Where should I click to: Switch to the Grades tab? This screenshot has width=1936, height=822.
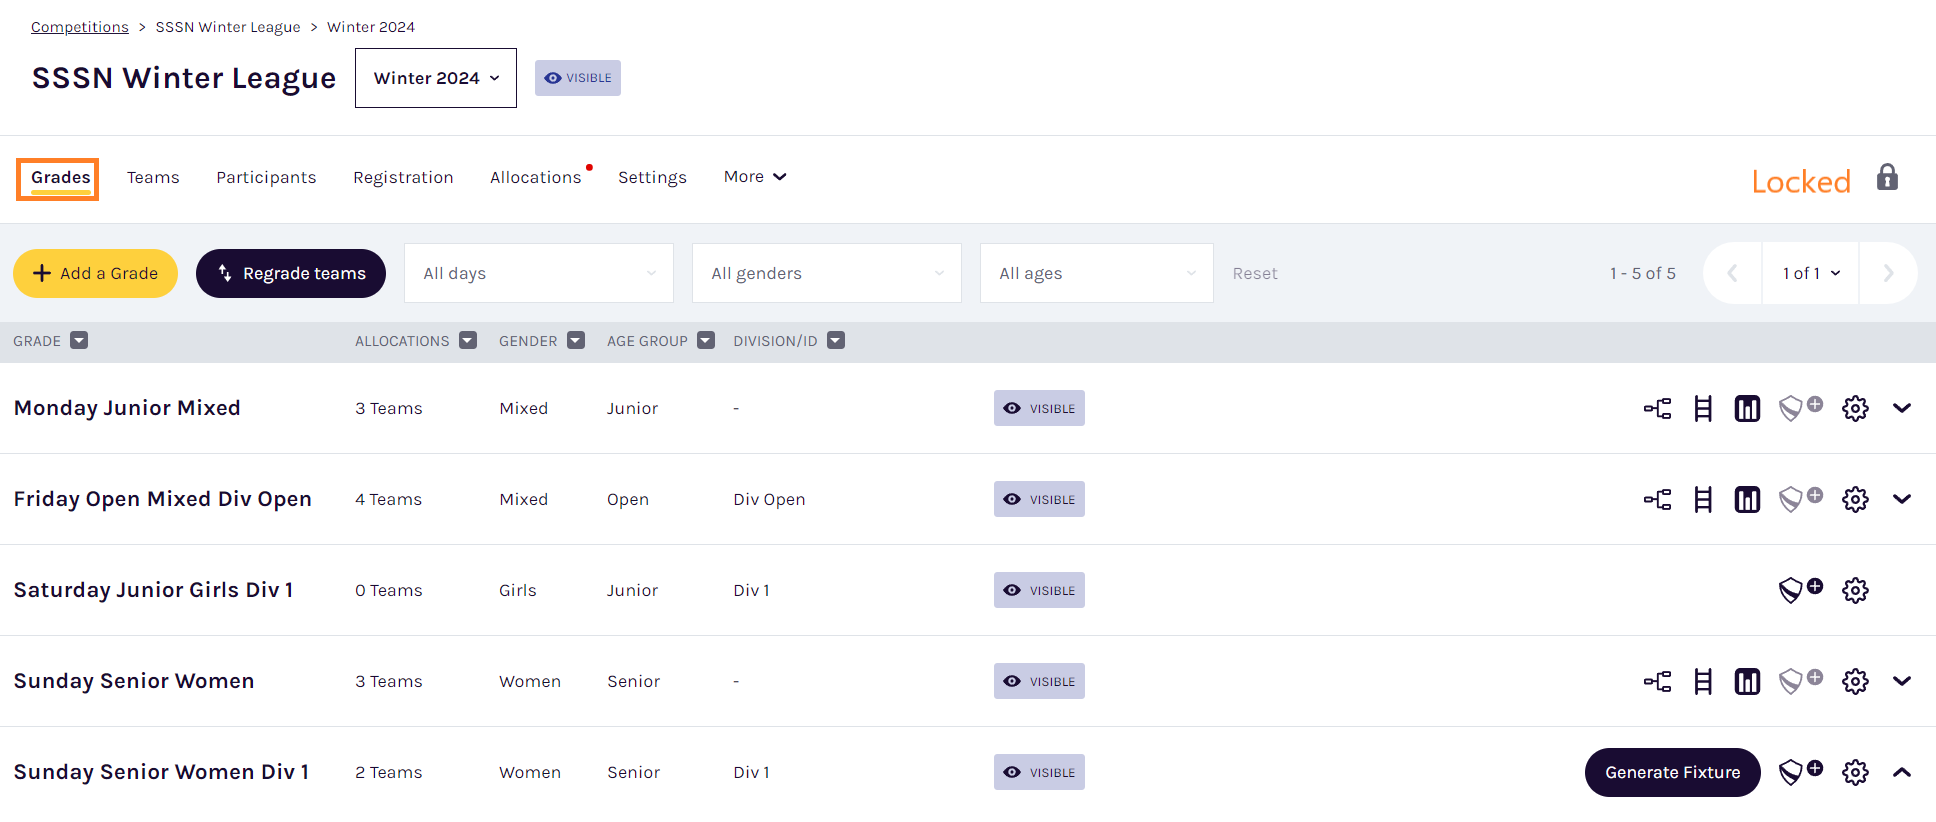[x=60, y=178]
